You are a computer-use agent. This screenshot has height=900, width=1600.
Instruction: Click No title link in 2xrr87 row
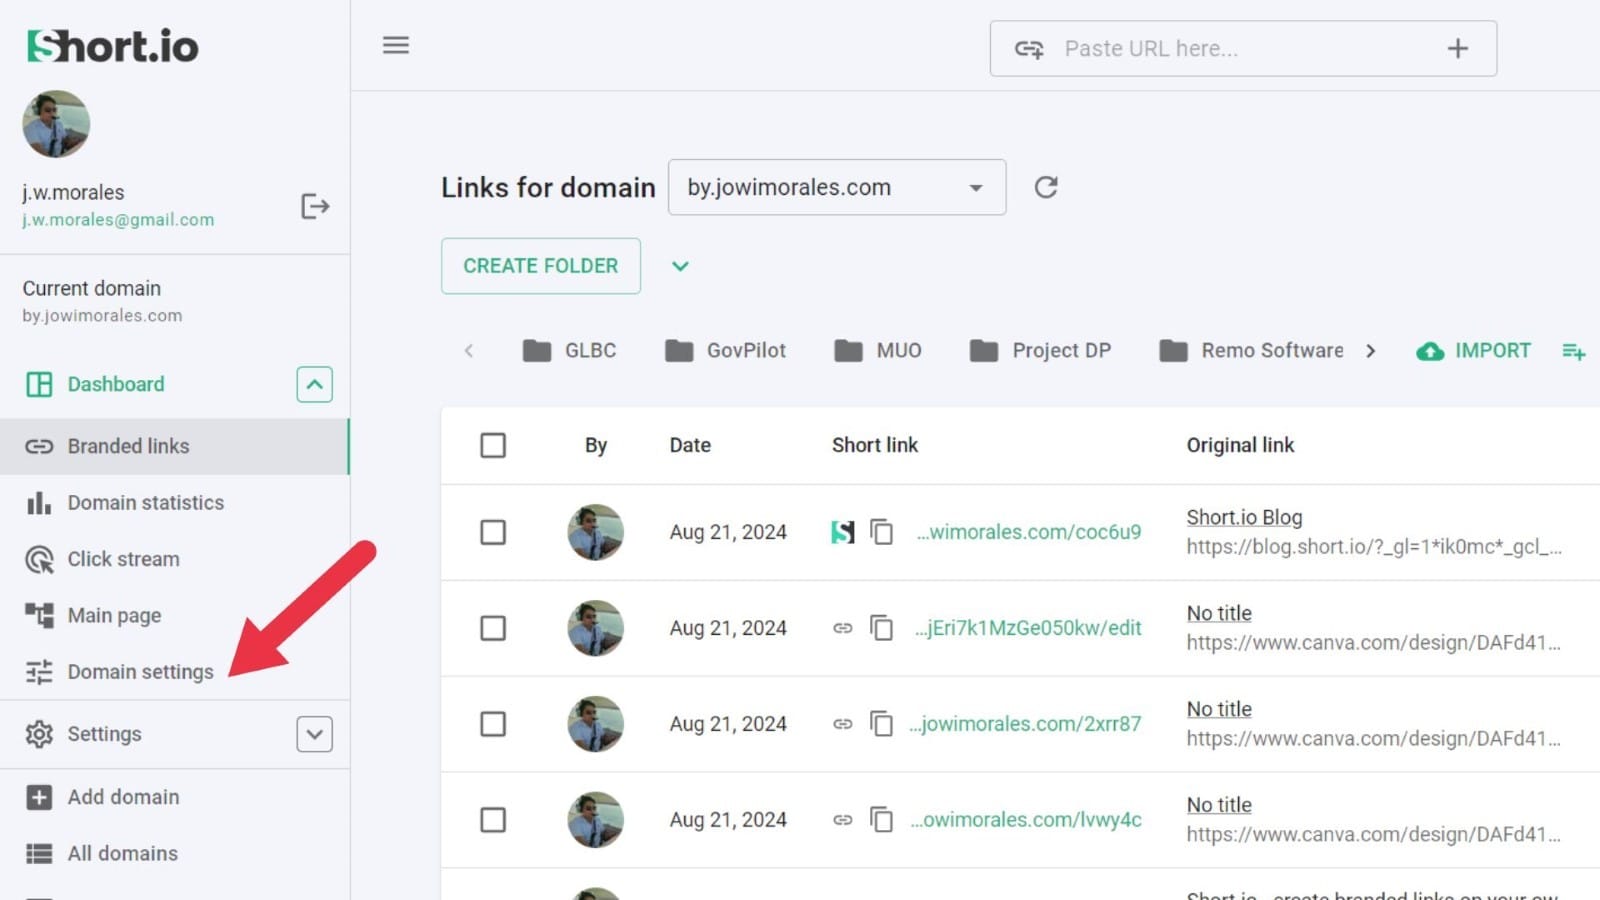tap(1219, 709)
